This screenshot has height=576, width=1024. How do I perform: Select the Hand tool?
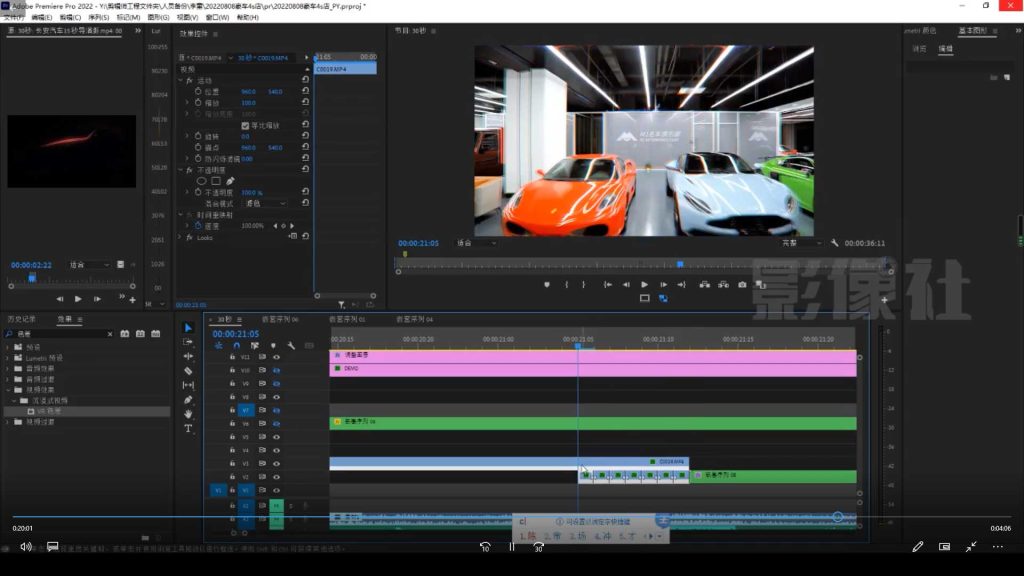coord(188,414)
